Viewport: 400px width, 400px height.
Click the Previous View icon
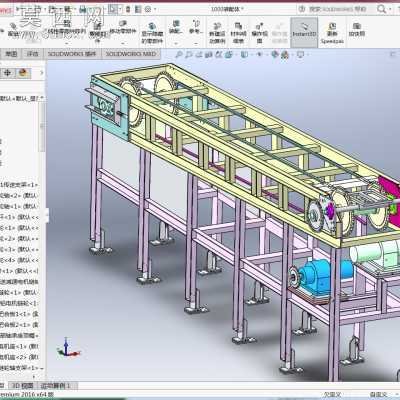click(200, 54)
